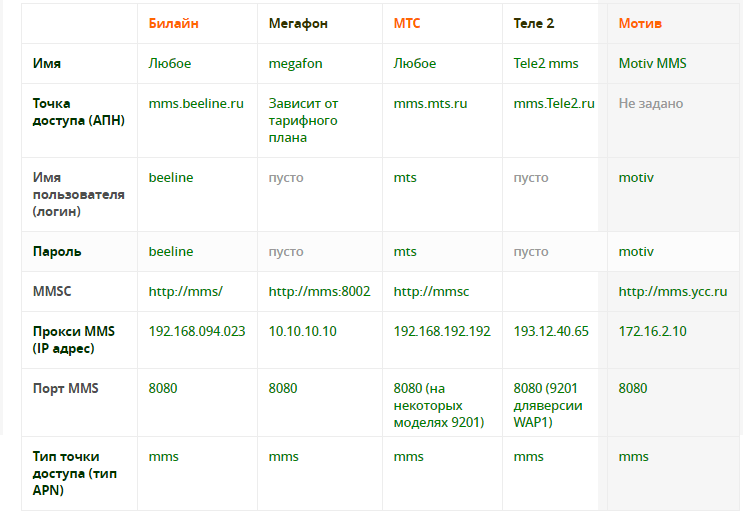Click the Билайн column header

tap(173, 23)
